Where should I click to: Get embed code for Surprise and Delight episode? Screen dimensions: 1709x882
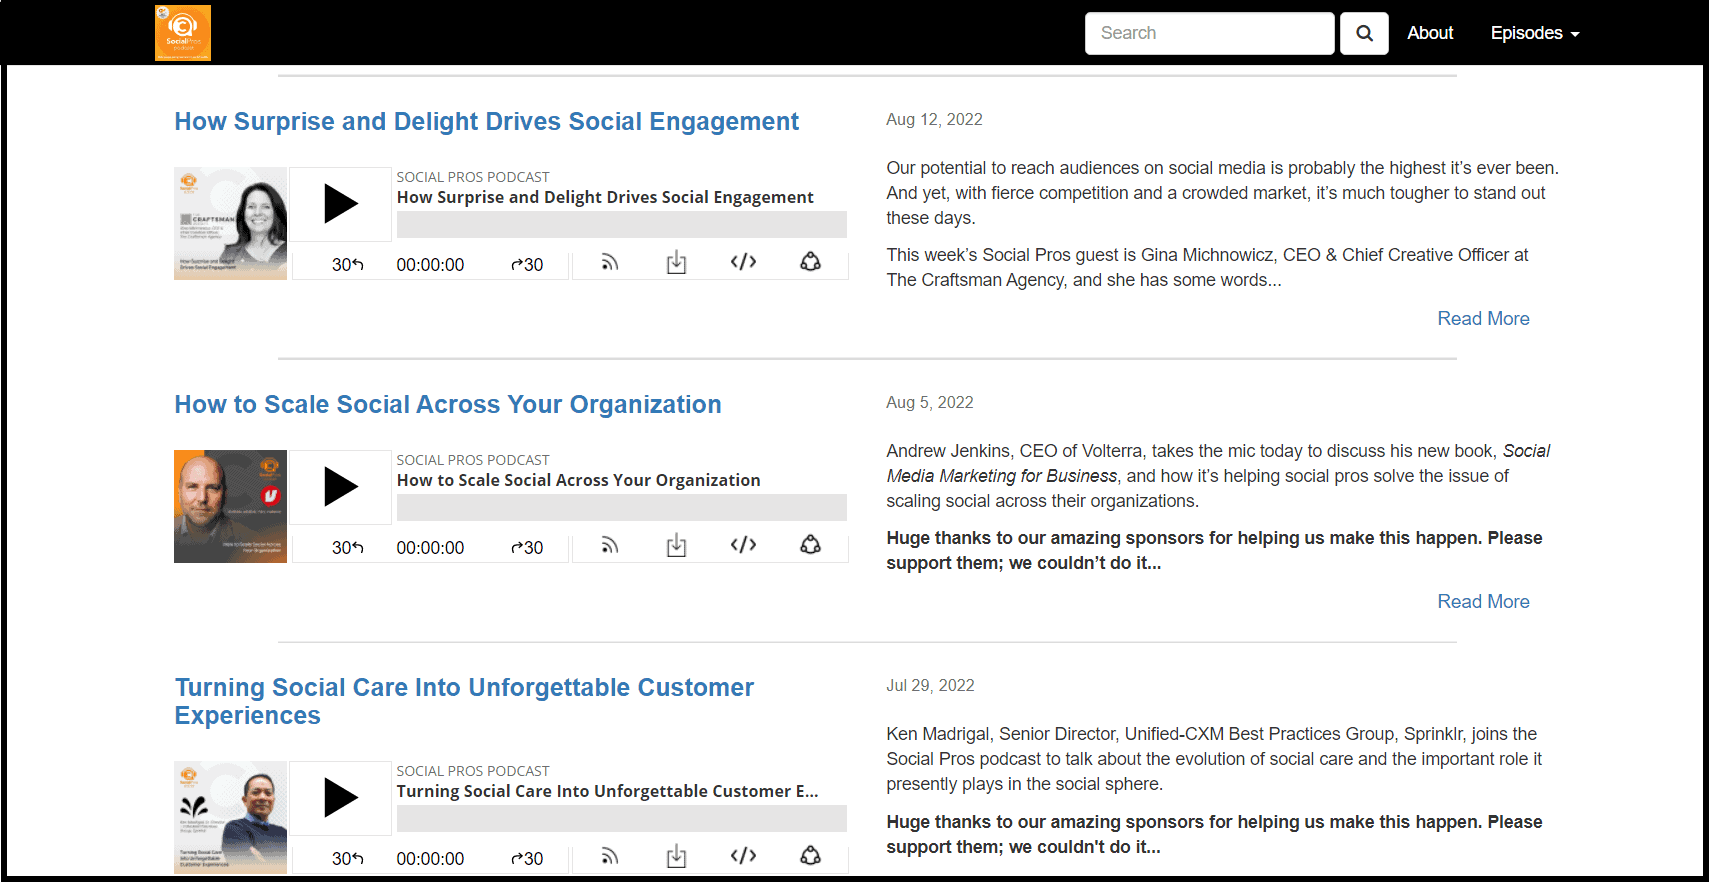click(743, 262)
